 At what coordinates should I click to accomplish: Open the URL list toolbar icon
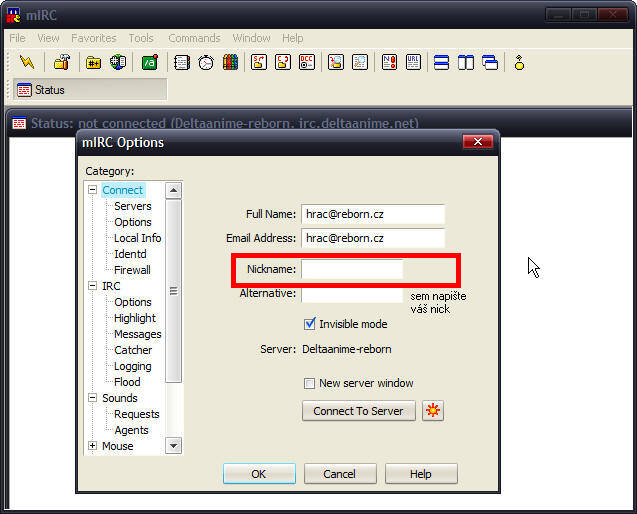point(413,62)
